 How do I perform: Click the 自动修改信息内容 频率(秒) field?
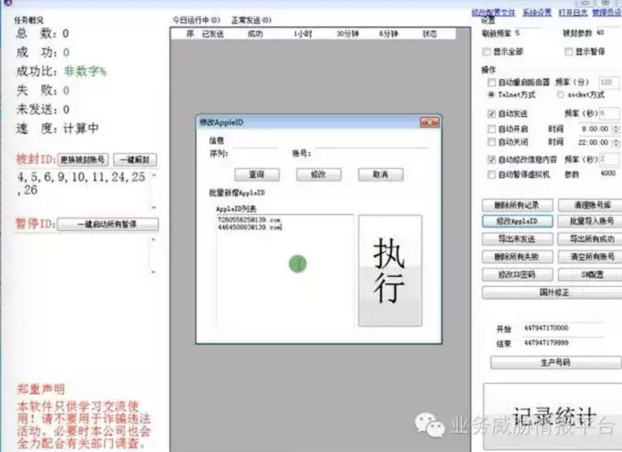pos(609,159)
